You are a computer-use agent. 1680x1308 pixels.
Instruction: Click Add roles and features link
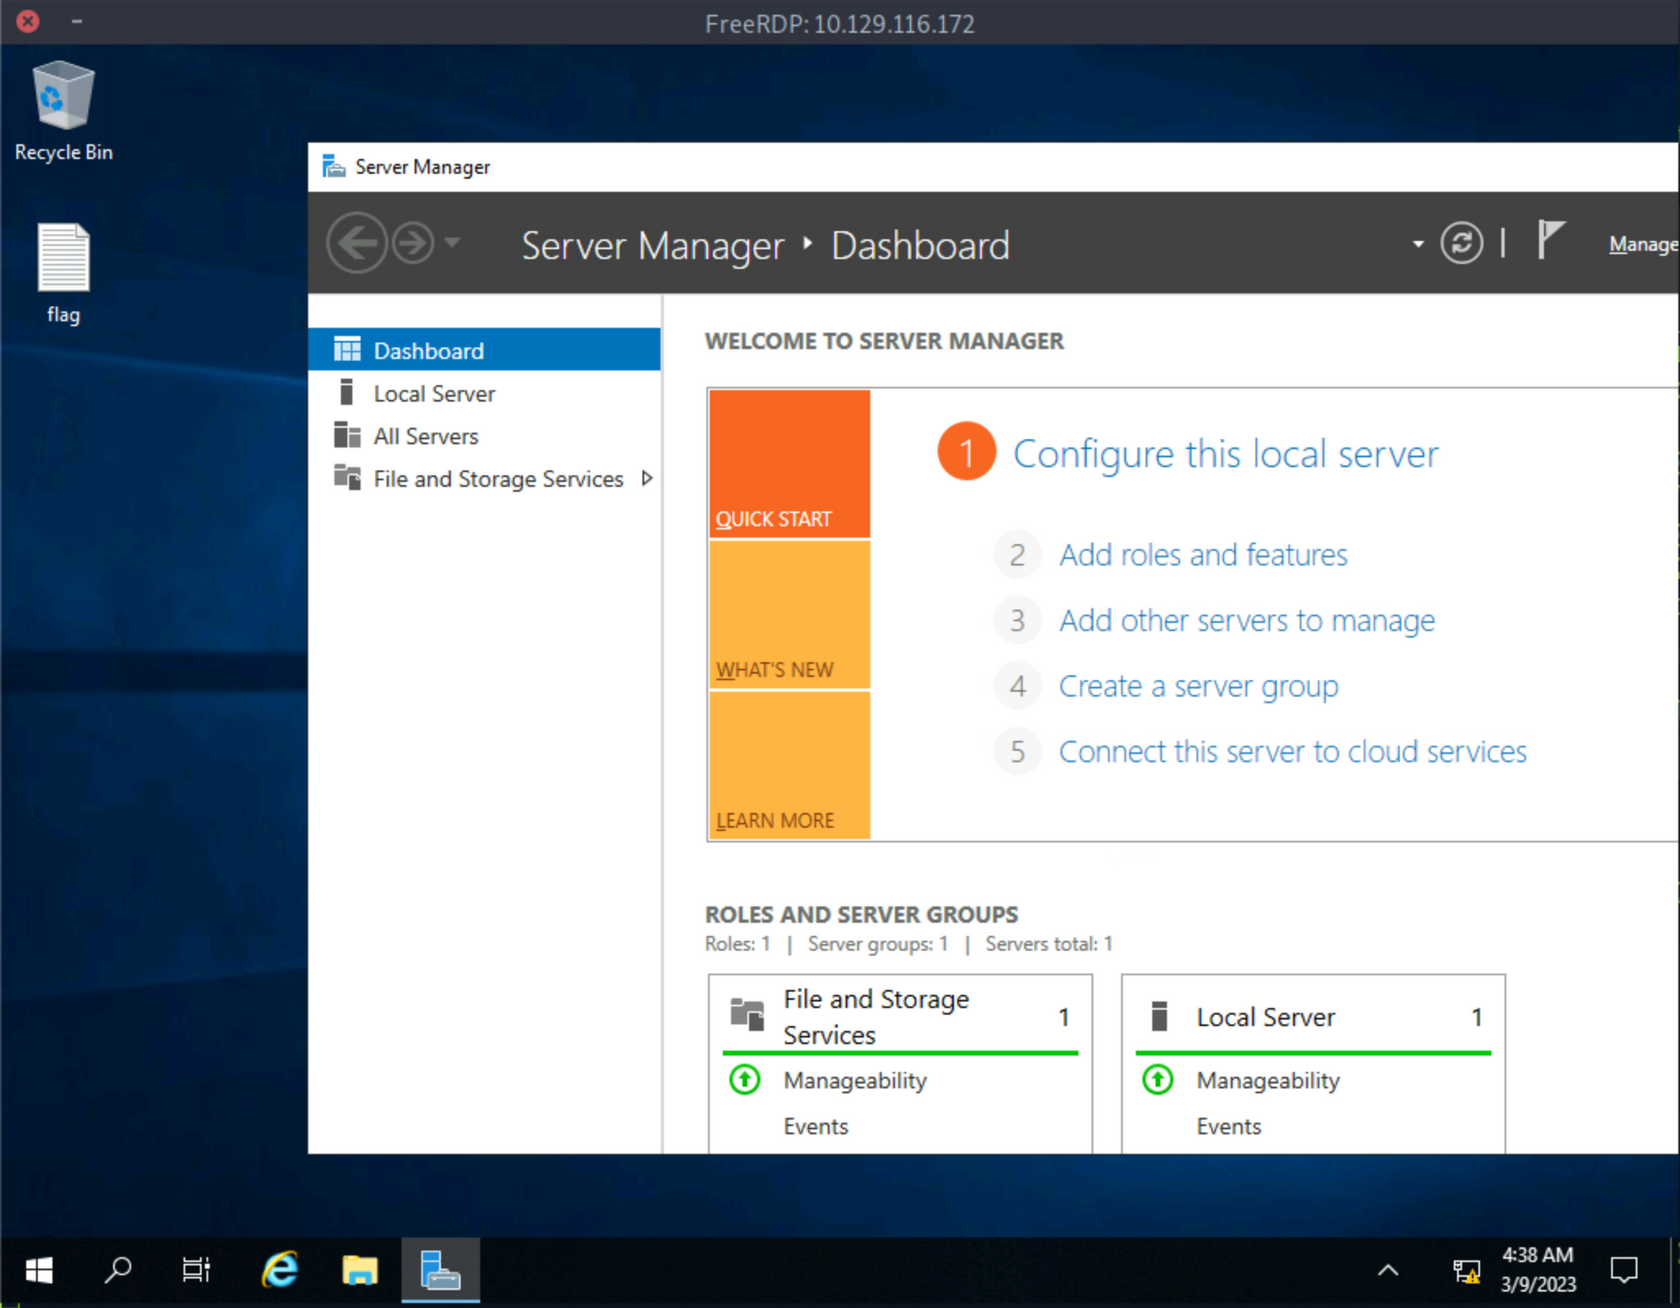pos(1203,555)
